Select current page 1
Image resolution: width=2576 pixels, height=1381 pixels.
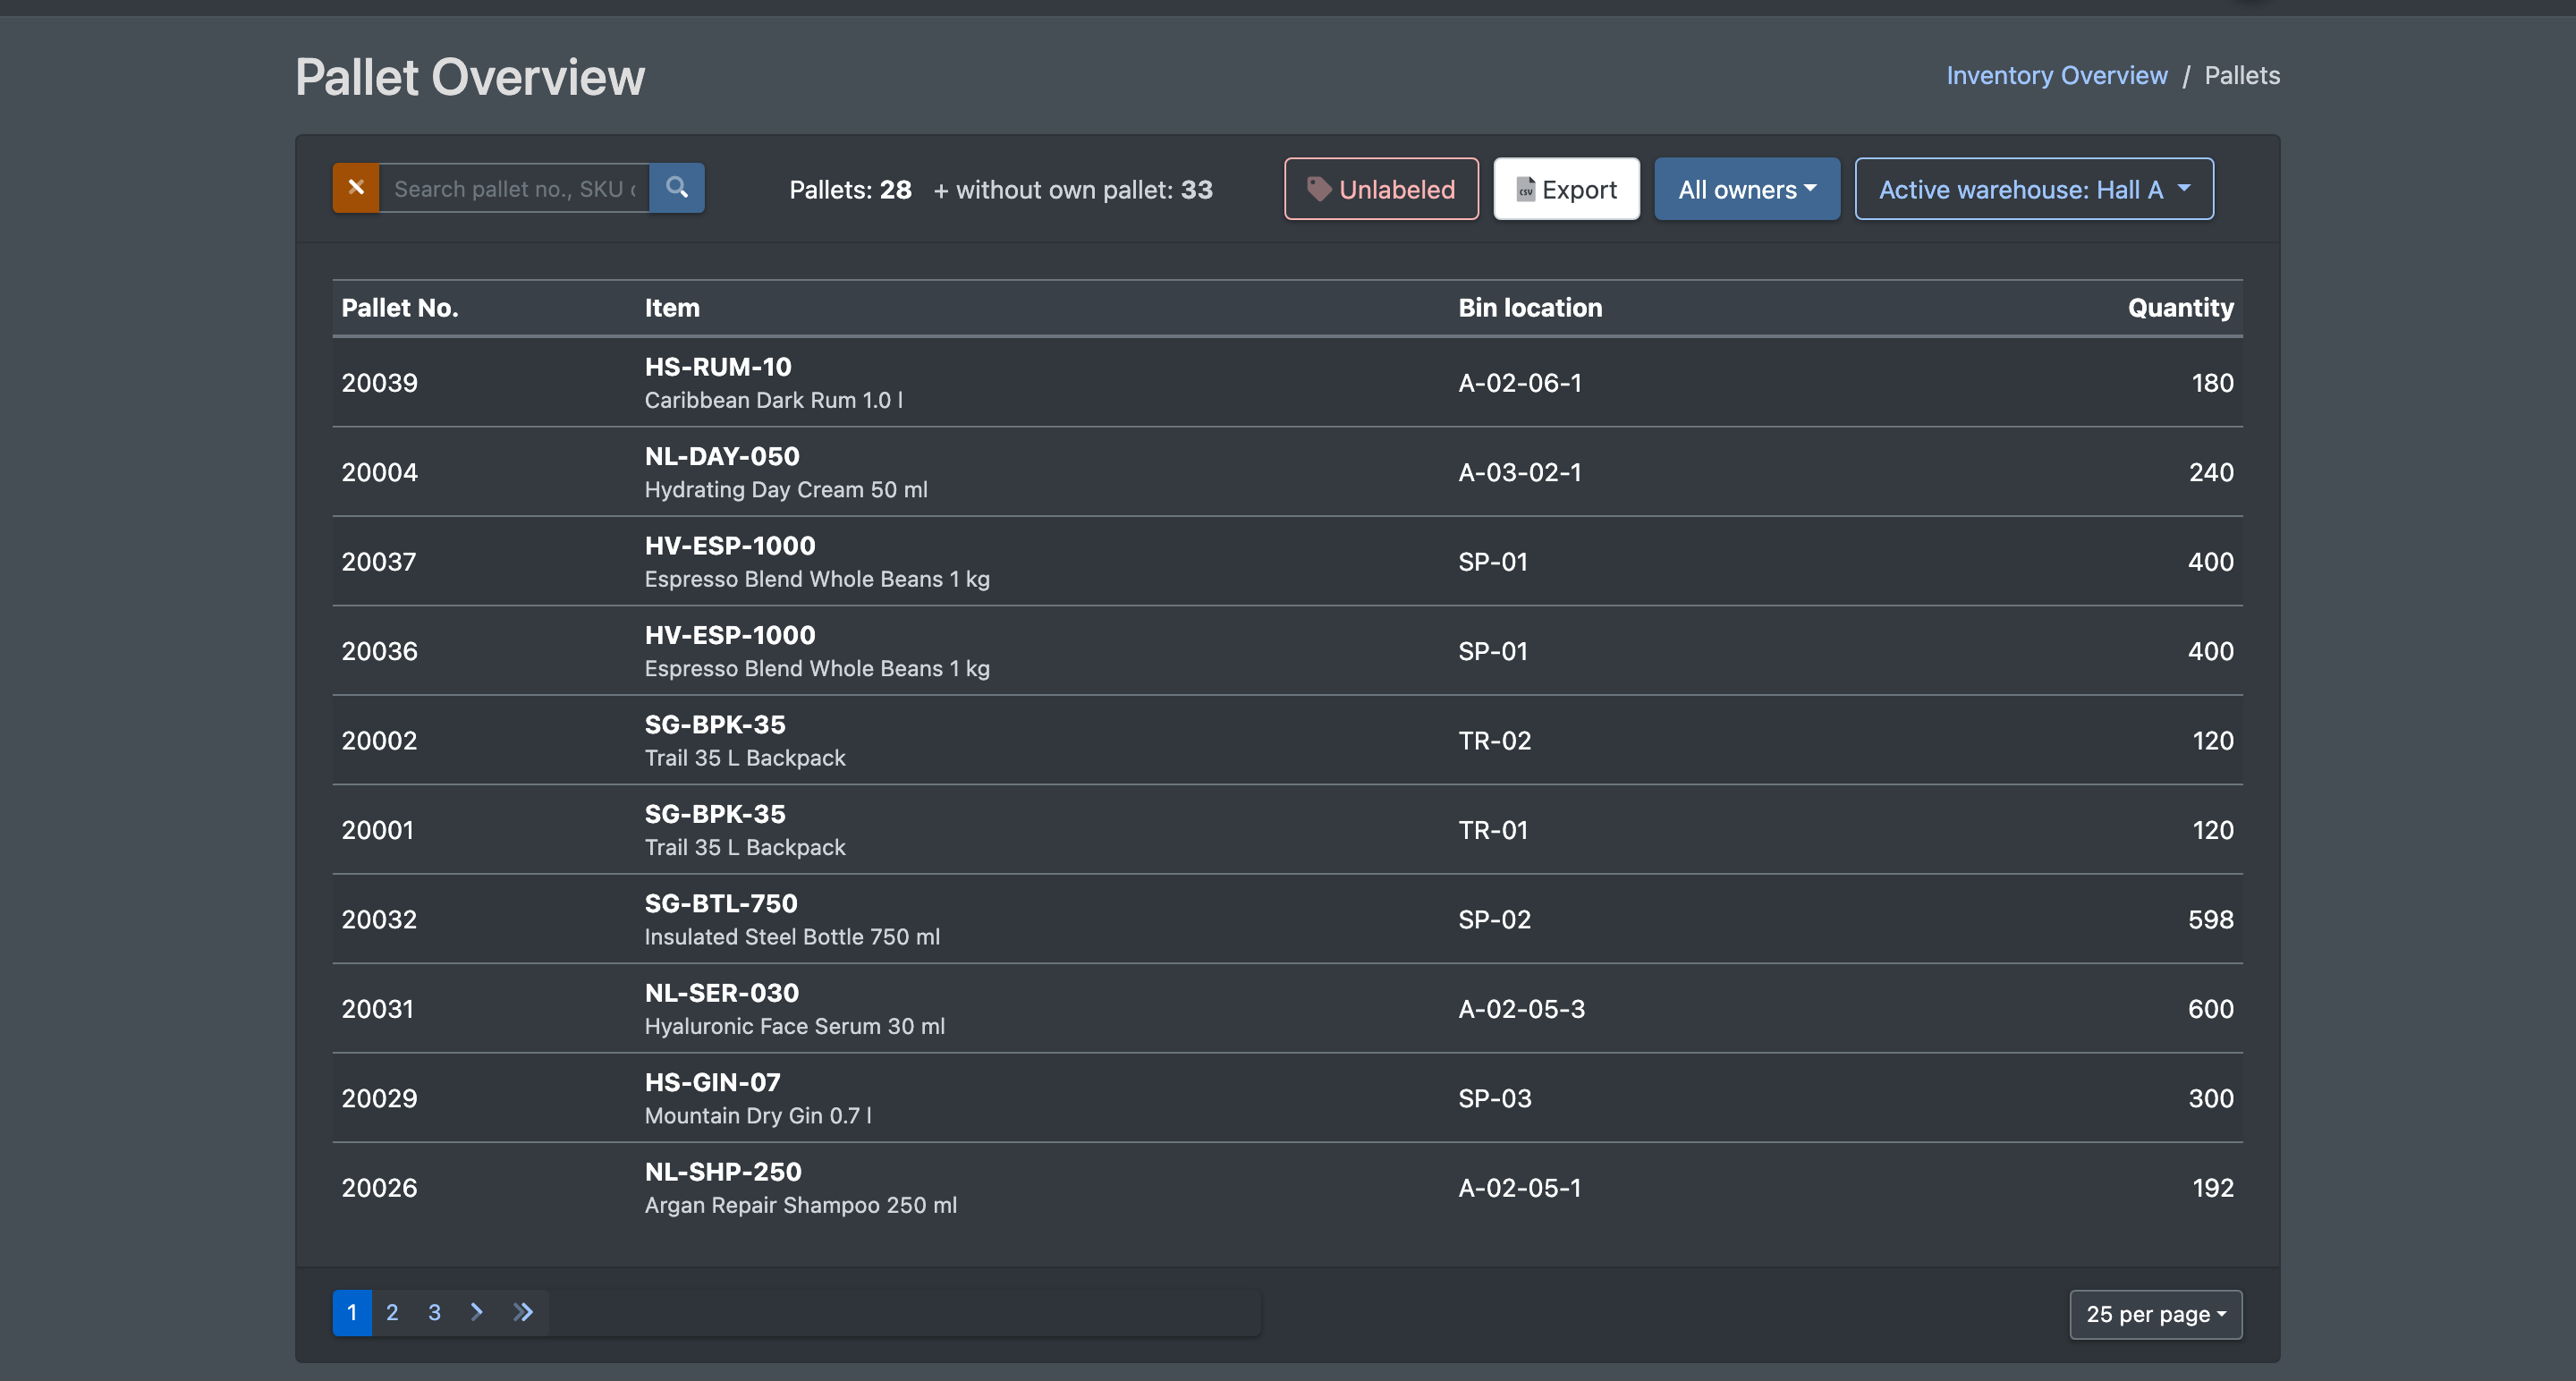click(352, 1312)
